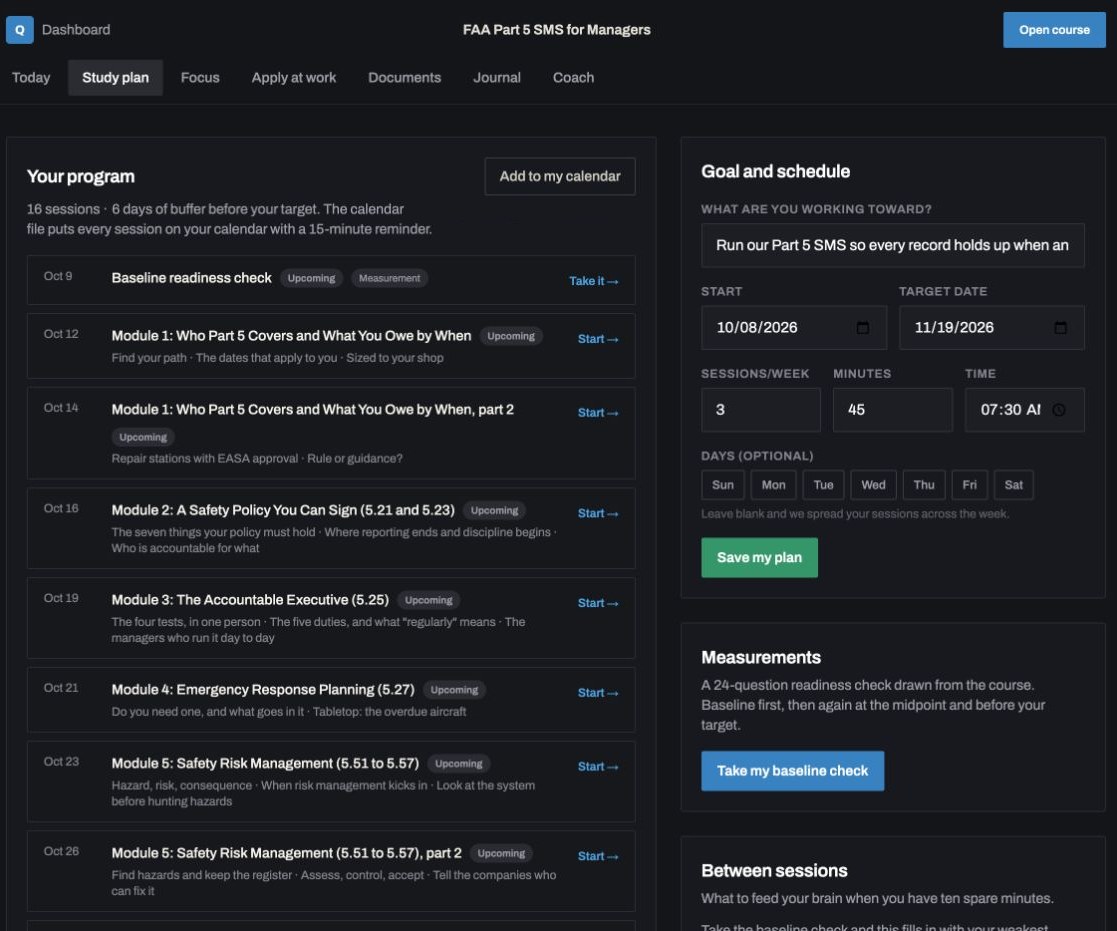Screen dimensions: 1117x931
Task: Toggle the Fri day chip
Action: [970, 485]
